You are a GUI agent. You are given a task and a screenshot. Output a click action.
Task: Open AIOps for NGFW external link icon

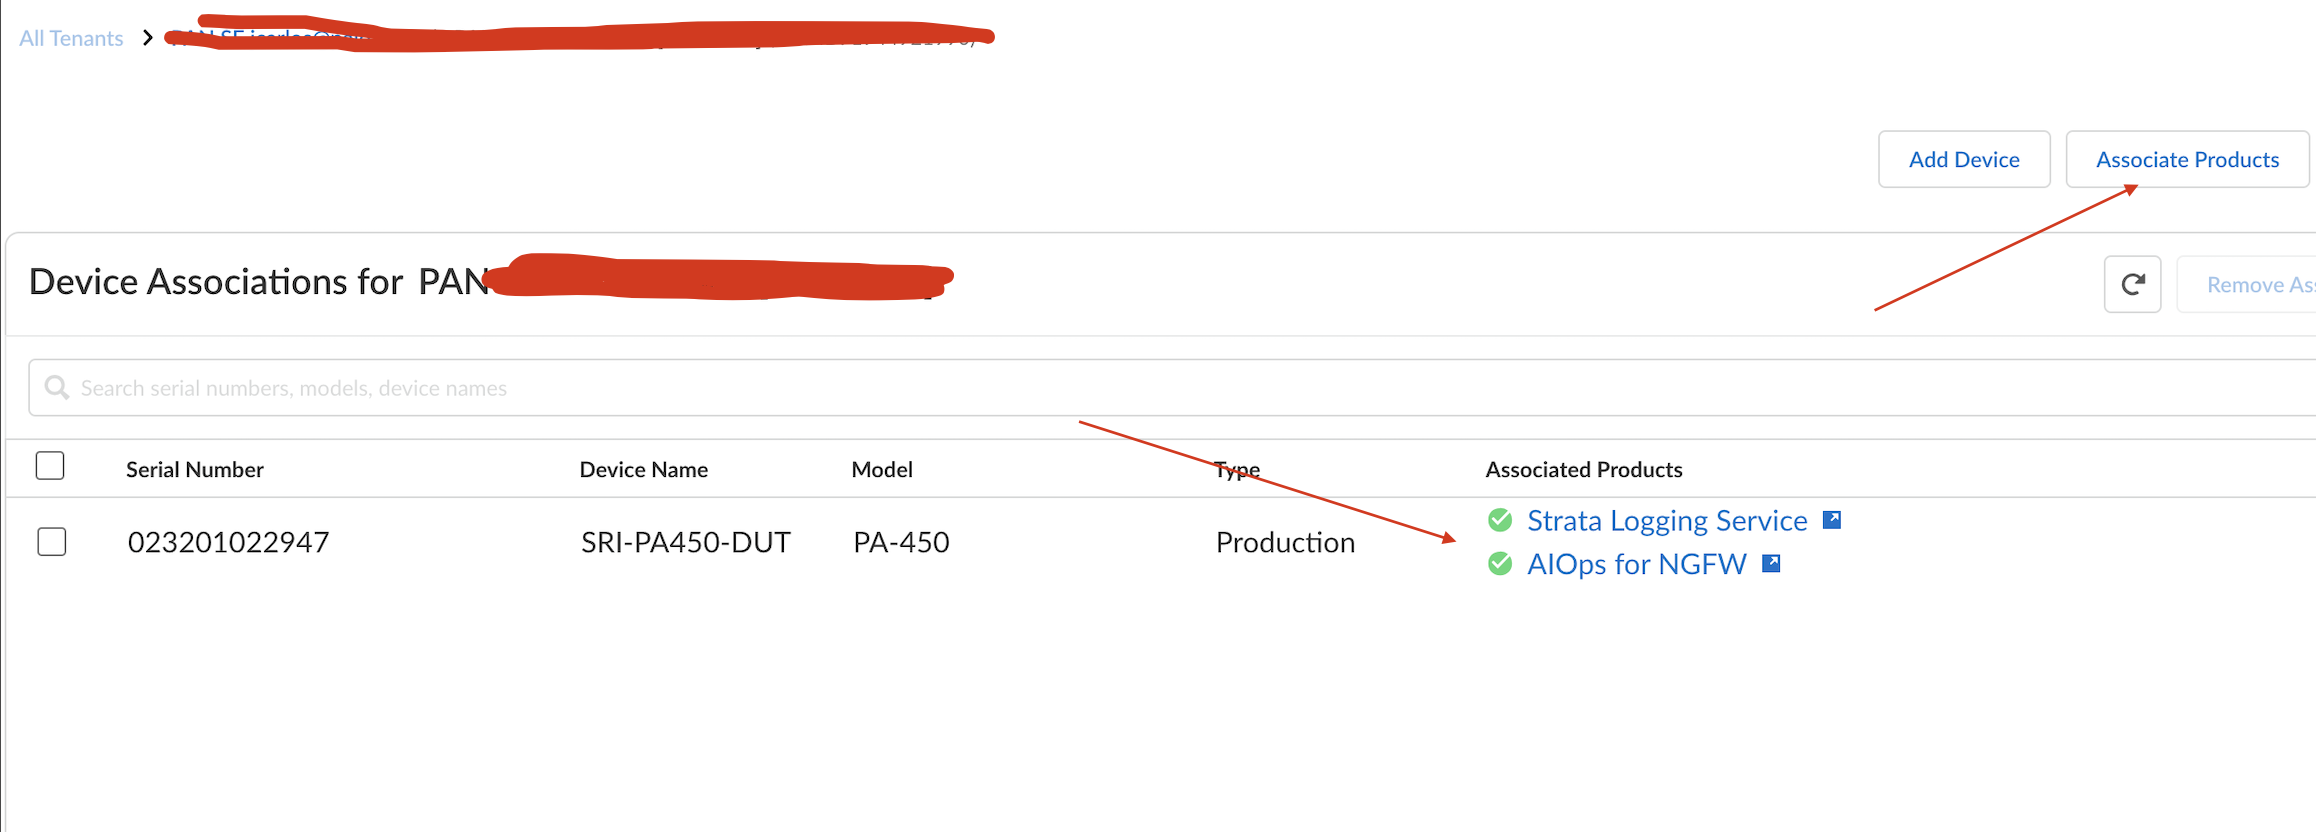[x=1771, y=564]
